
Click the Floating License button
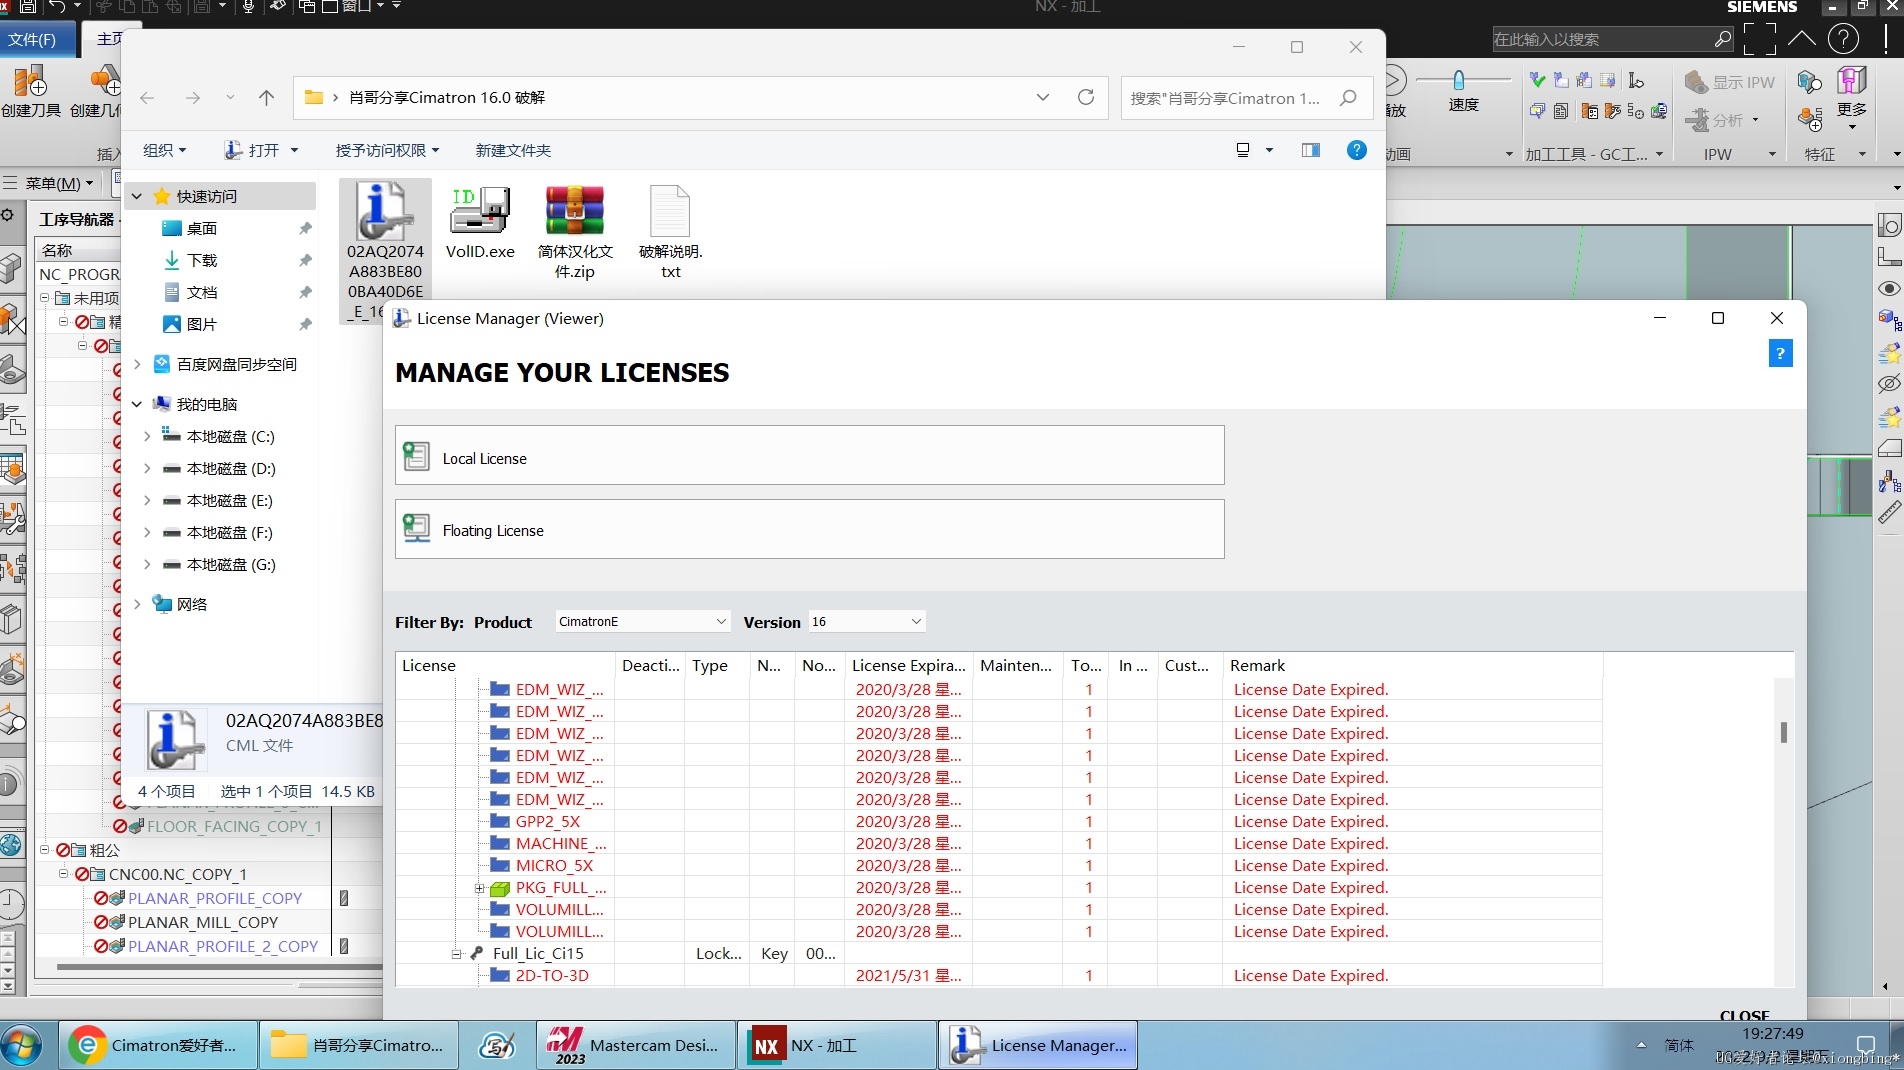pos(810,529)
